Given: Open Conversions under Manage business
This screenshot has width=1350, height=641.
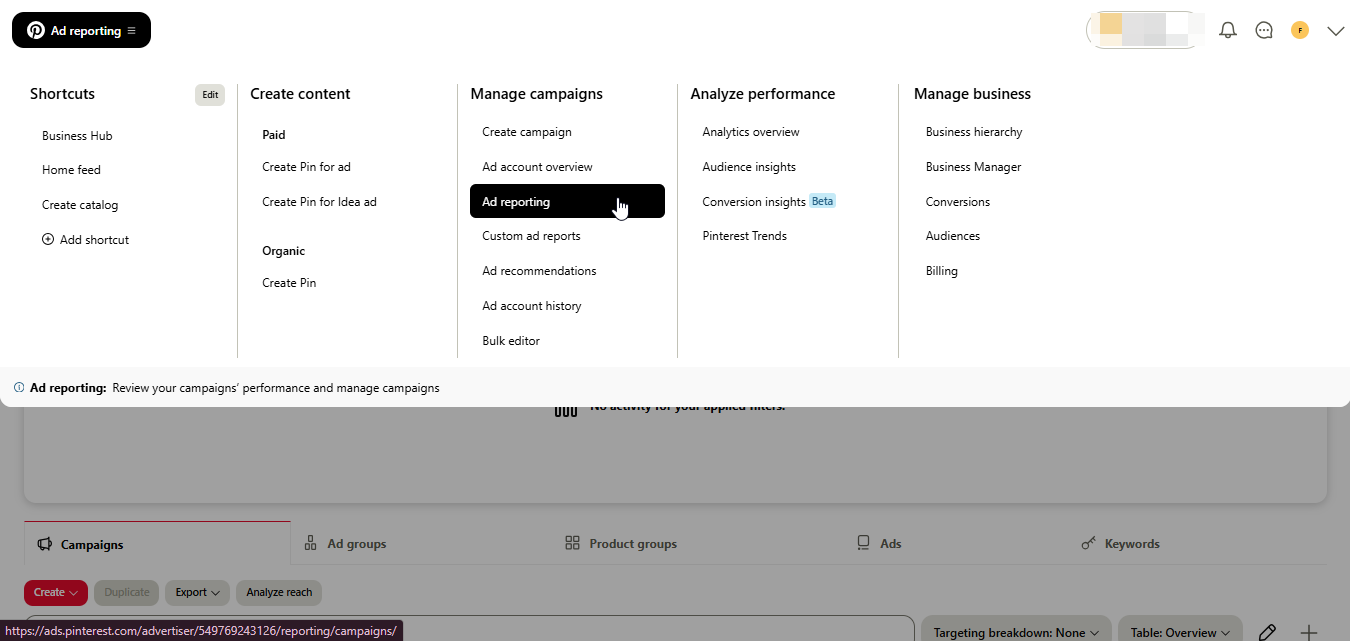Looking at the screenshot, I should pos(958,202).
